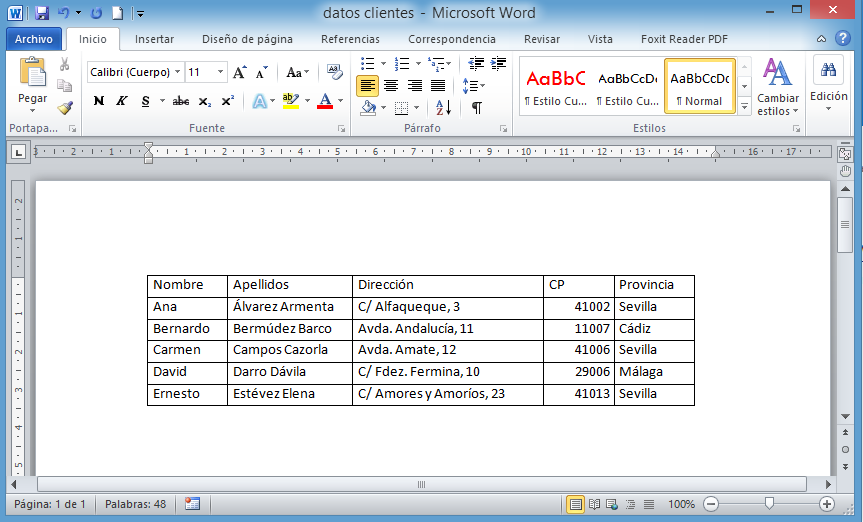Switch to the Insertar tab

pos(154,39)
